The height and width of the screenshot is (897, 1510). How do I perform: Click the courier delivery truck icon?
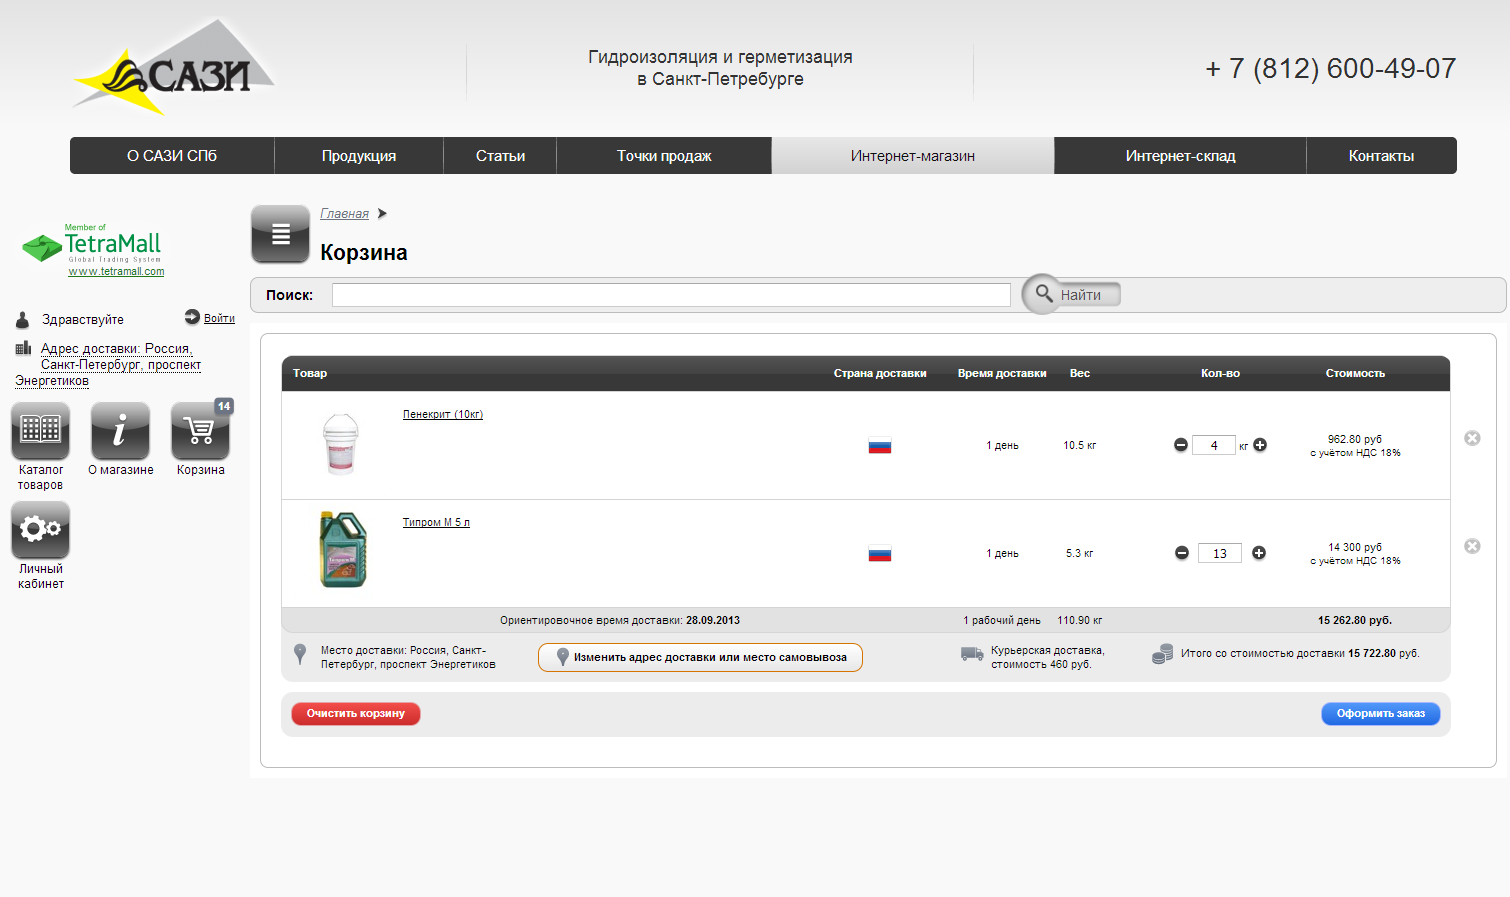(x=972, y=654)
